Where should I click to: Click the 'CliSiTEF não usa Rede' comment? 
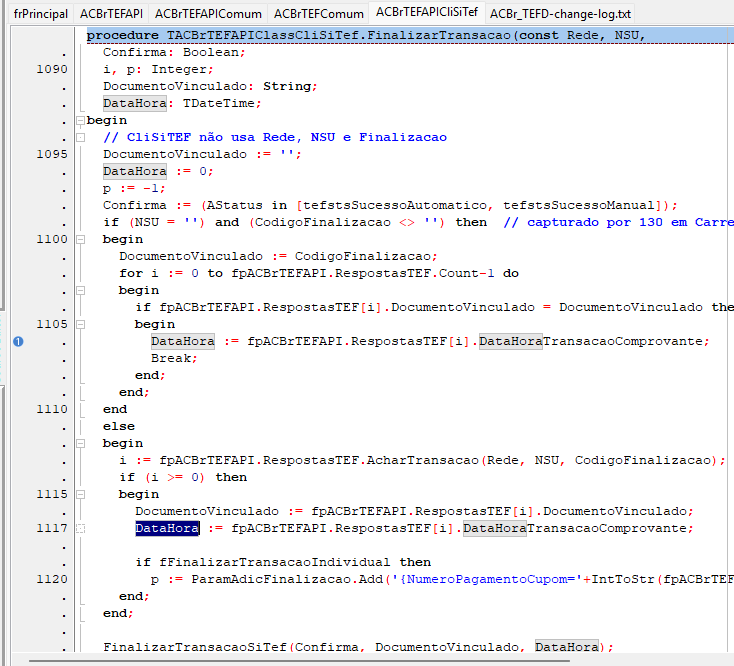pos(275,138)
